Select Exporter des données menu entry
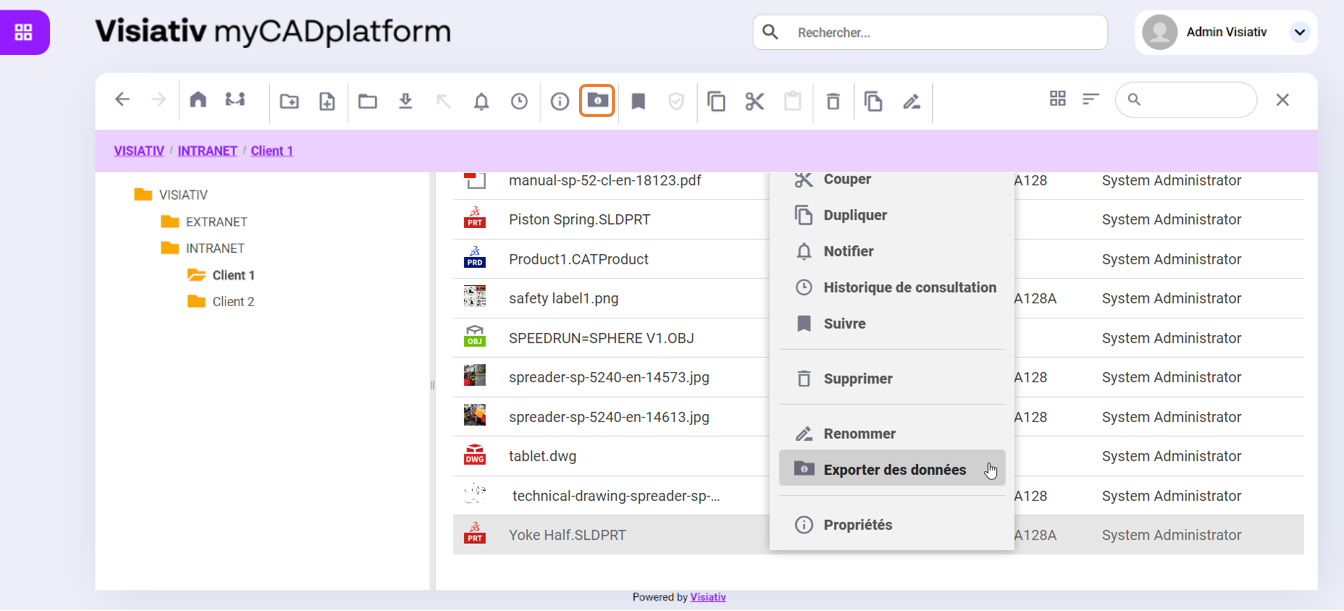 tap(894, 470)
